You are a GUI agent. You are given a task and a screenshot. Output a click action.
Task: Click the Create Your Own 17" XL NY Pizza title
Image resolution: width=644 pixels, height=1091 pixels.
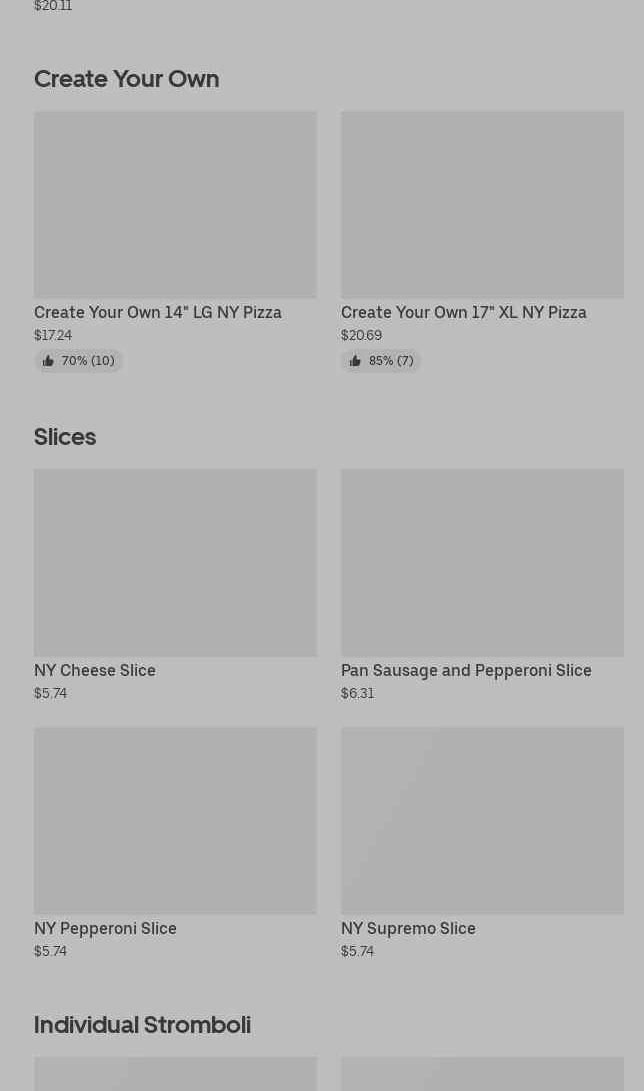464,312
